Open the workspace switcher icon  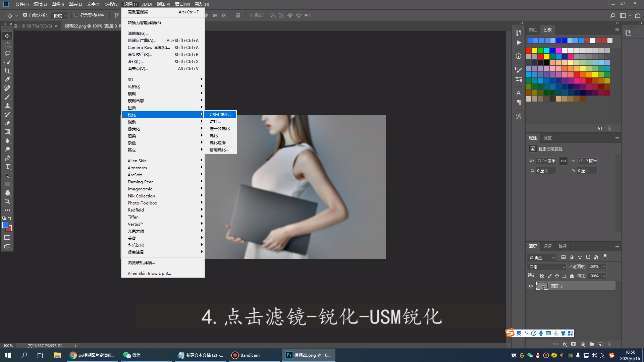[623, 16]
